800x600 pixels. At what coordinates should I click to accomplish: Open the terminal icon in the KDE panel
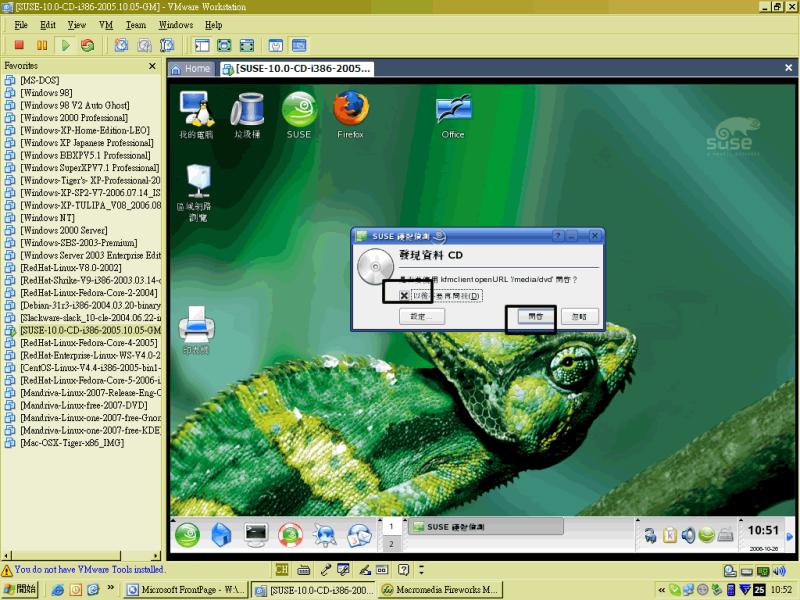pyautogui.click(x=256, y=535)
